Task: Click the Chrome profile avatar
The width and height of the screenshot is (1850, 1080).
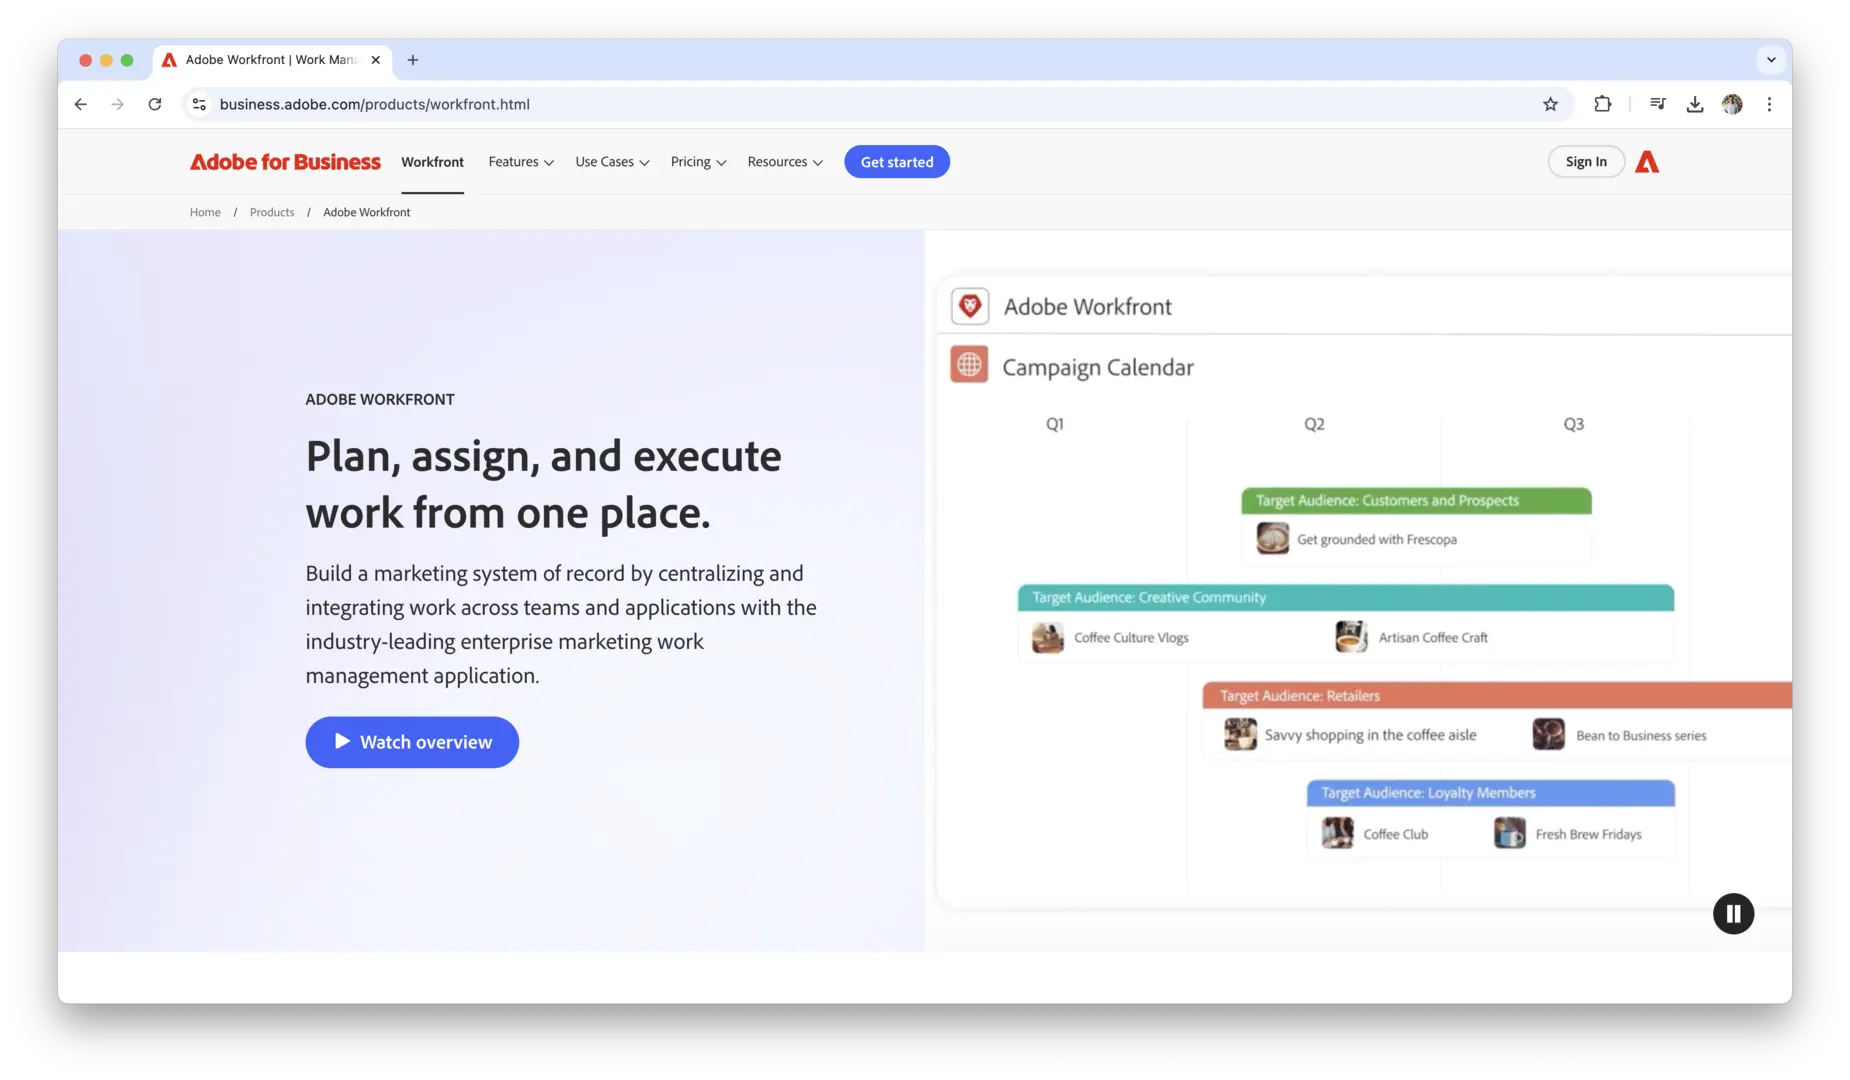Action: (1732, 104)
